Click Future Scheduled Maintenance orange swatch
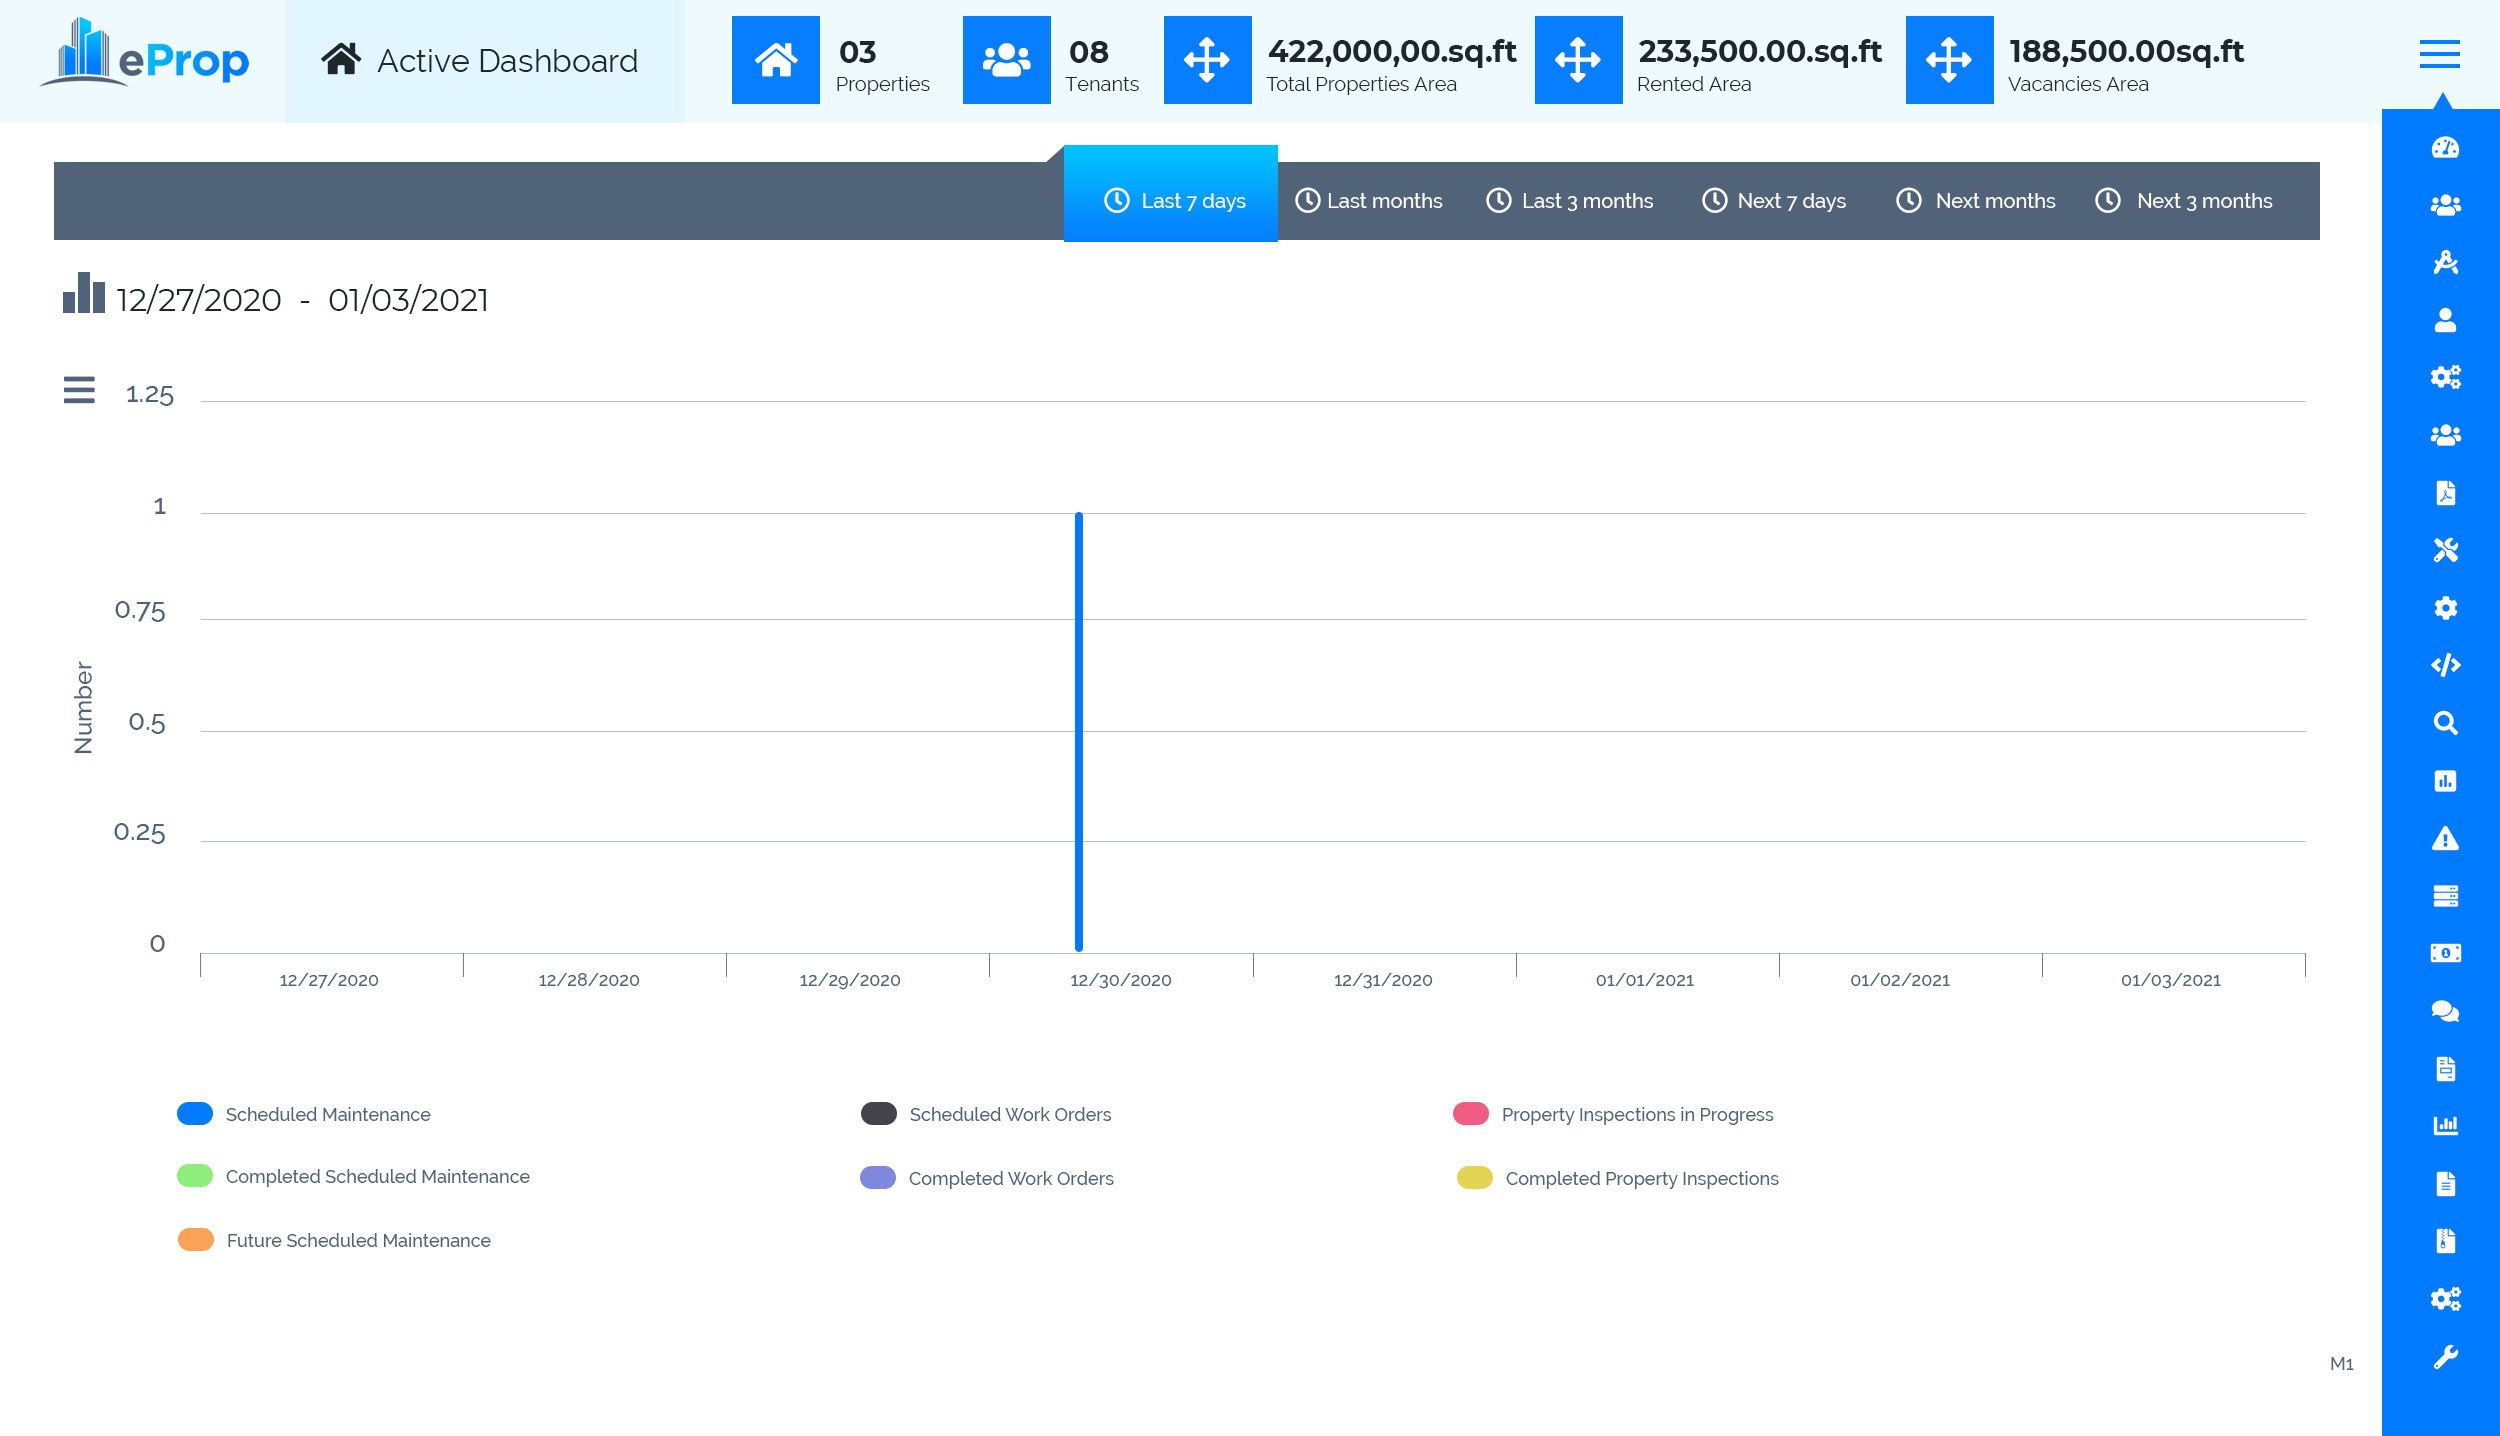Image resolution: width=2500 pixels, height=1436 pixels. point(196,1240)
